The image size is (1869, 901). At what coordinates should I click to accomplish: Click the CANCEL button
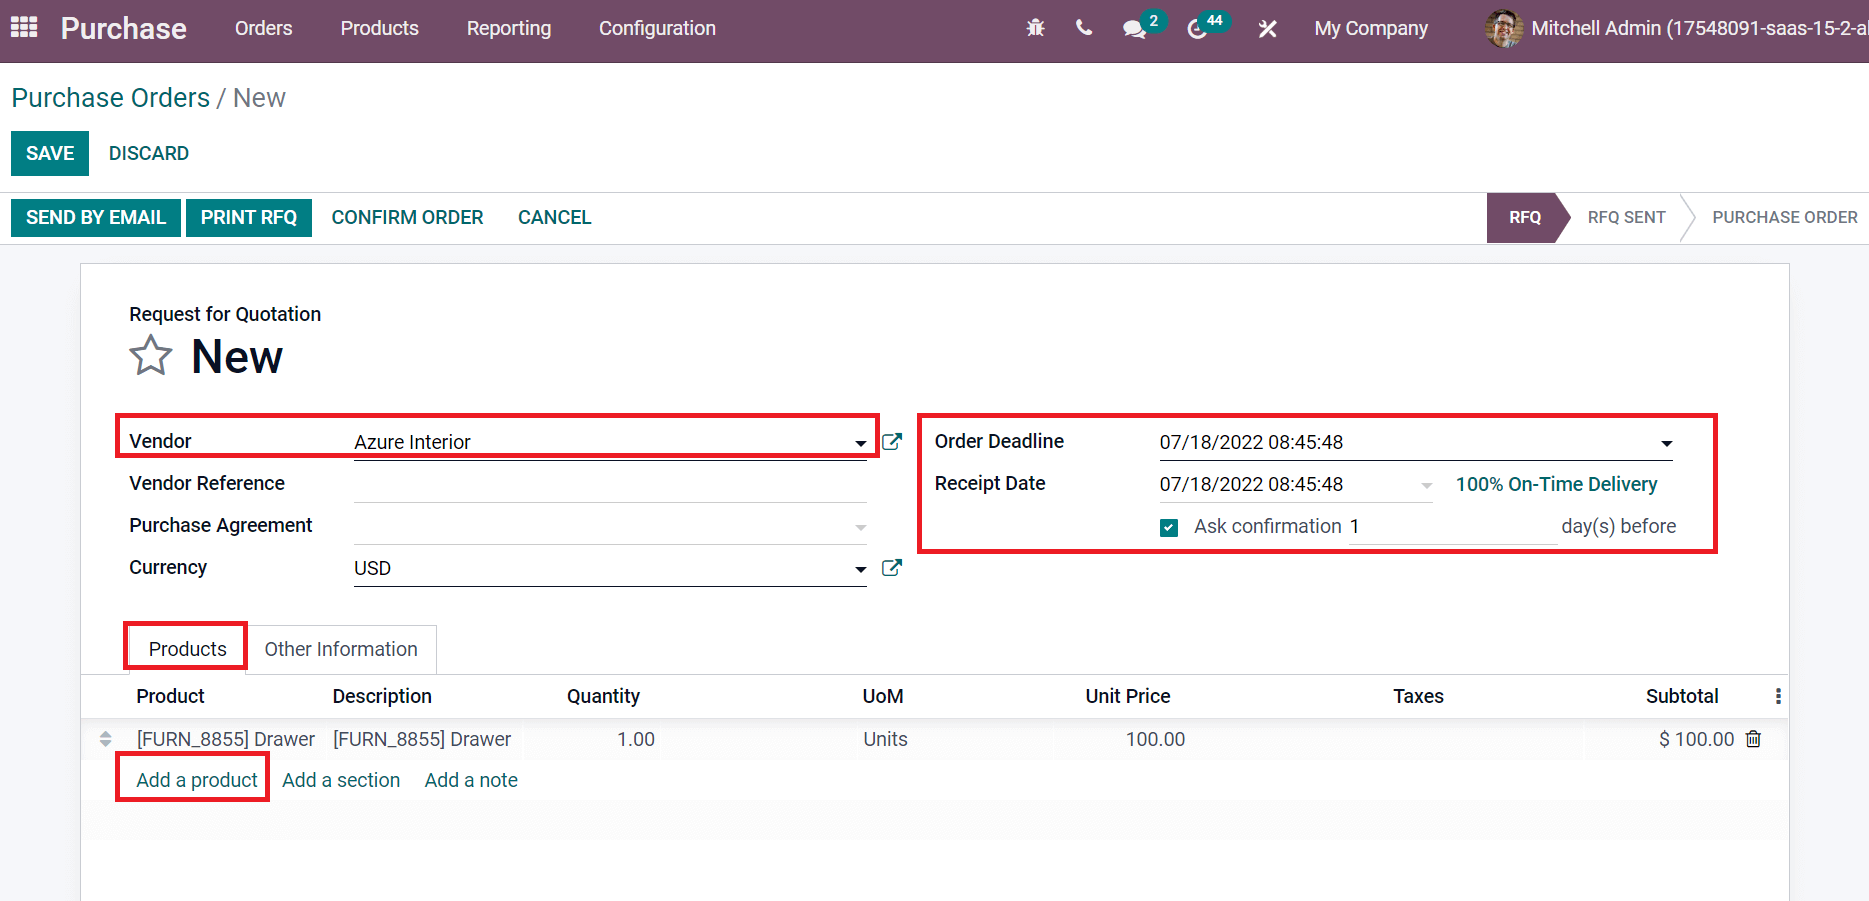[554, 217]
